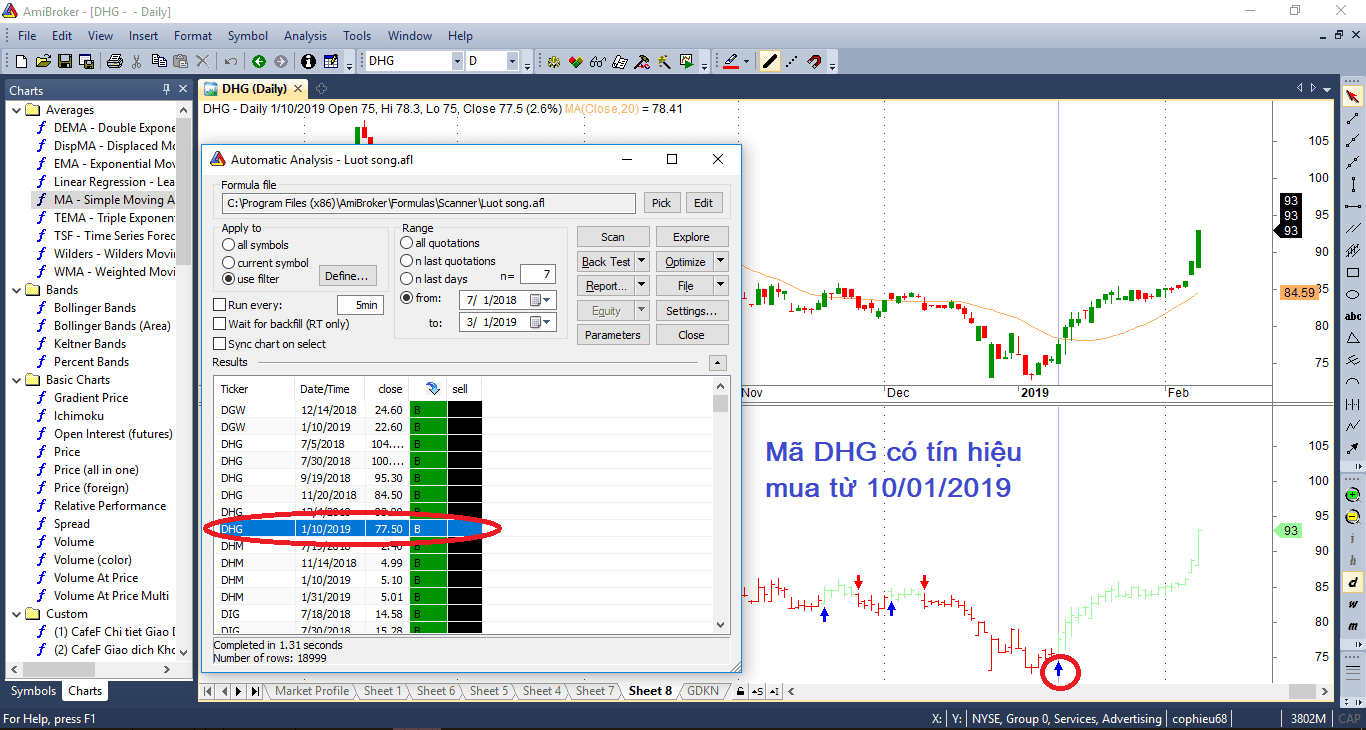Click the Open file toolbar icon

(44, 61)
